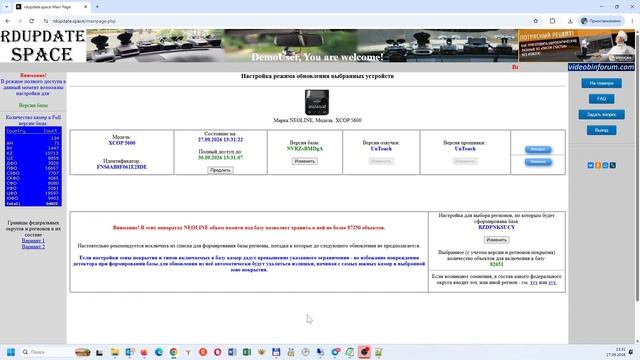Bookmark this page with the star icon

pos(536,21)
